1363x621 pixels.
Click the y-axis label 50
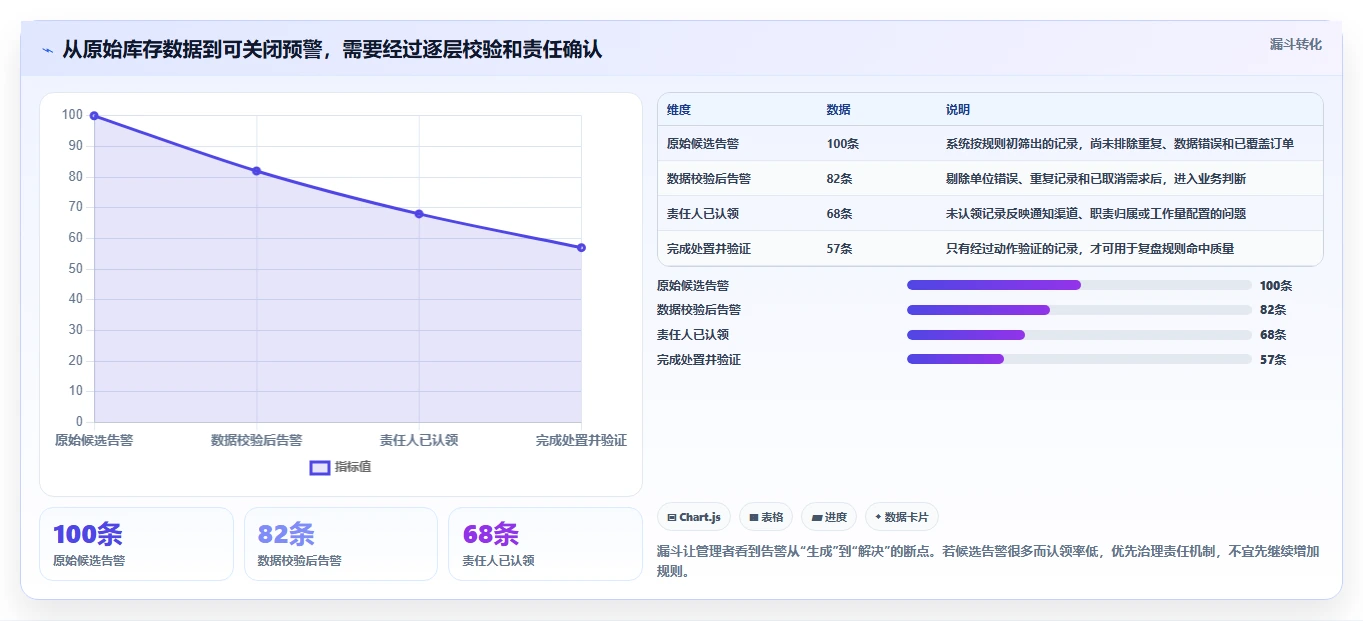[76, 268]
